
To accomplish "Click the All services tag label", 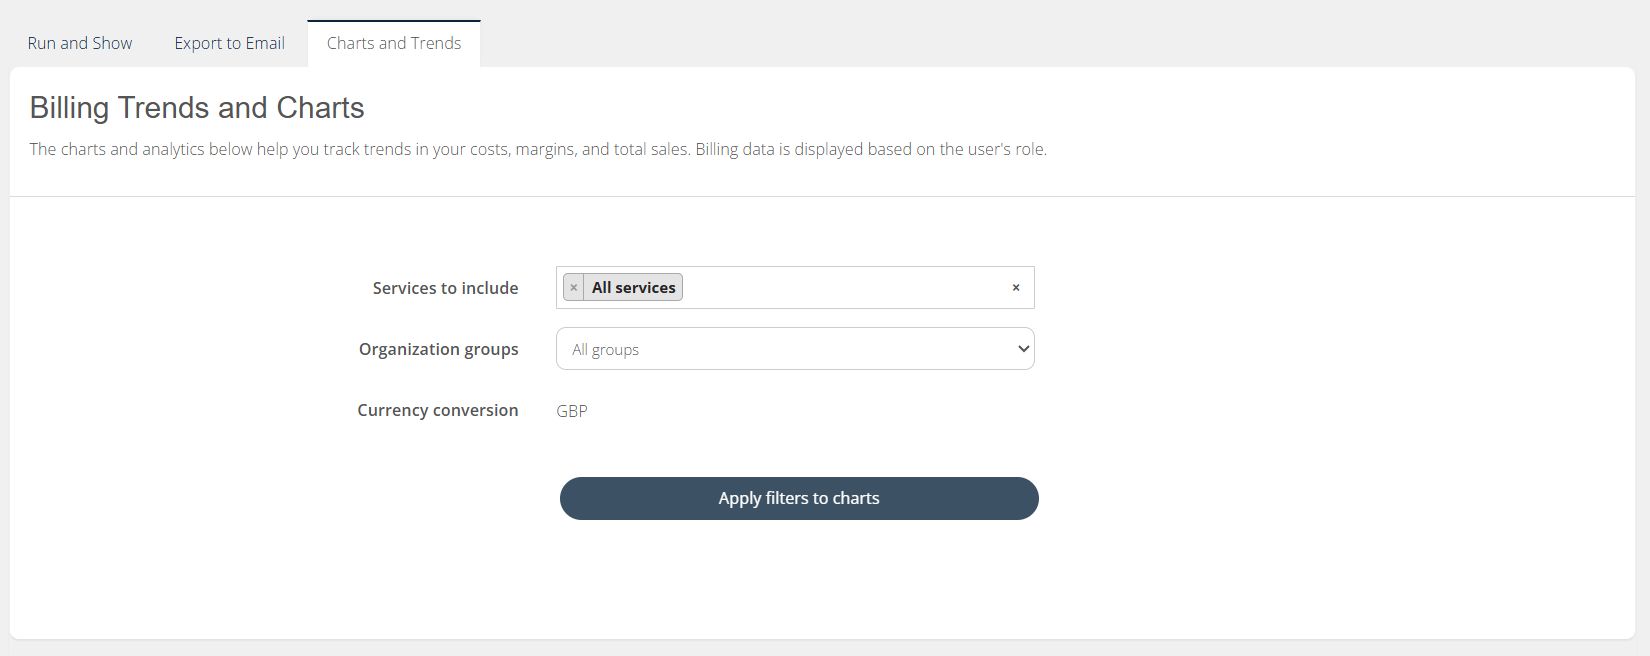I will click(633, 288).
